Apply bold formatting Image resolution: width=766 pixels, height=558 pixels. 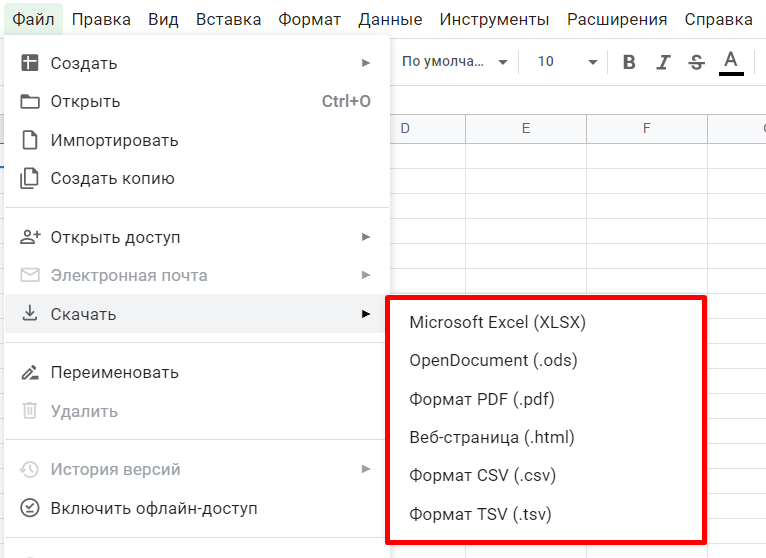(629, 62)
